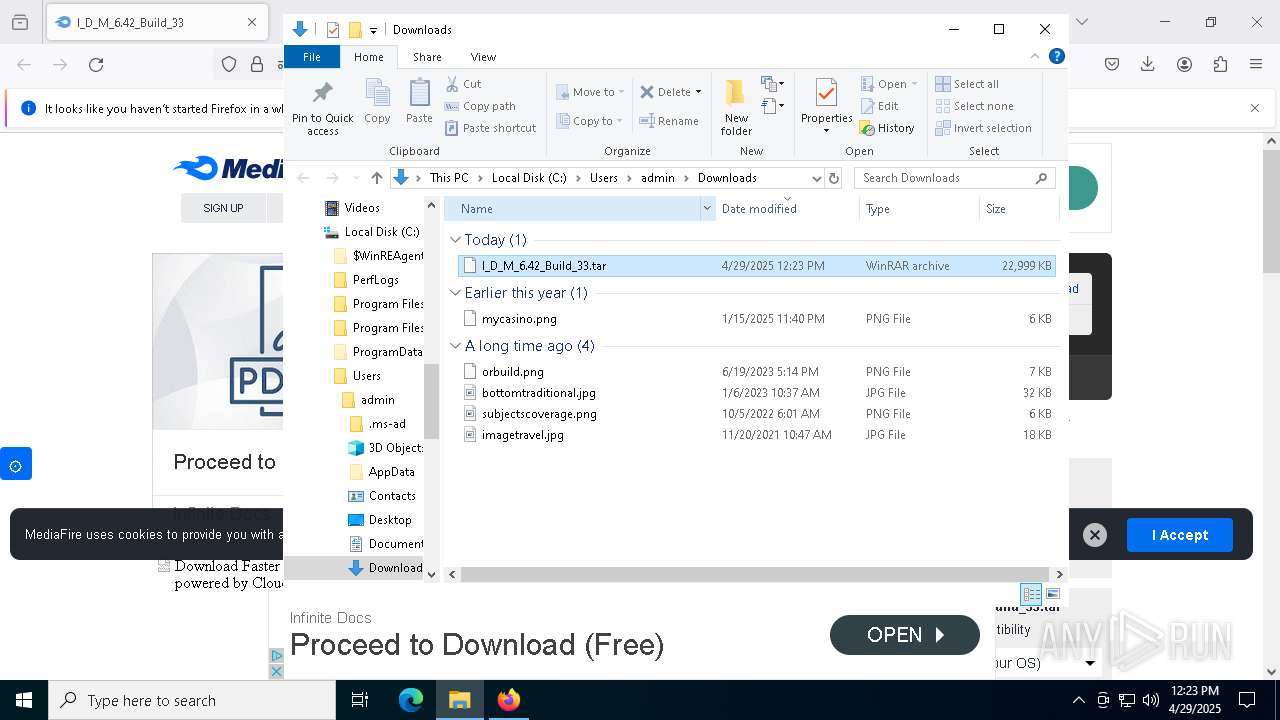Viewport: 1280px width, 720px height.
Task: Click the 'admin' breadcrumb in address bar
Action: click(657, 178)
